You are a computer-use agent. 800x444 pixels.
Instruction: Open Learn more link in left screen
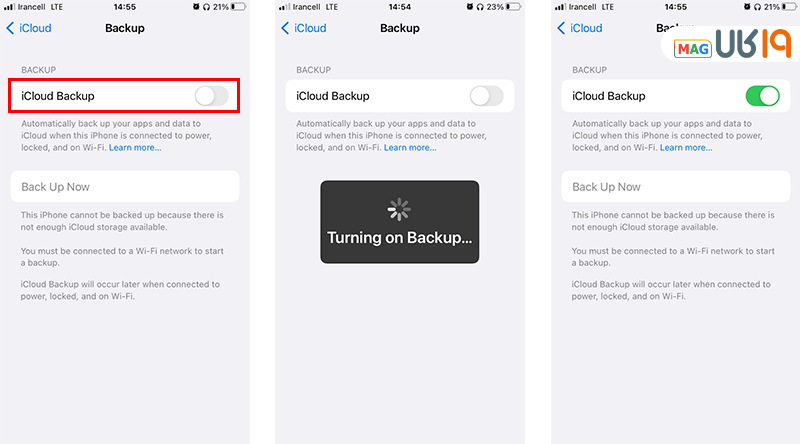135,147
